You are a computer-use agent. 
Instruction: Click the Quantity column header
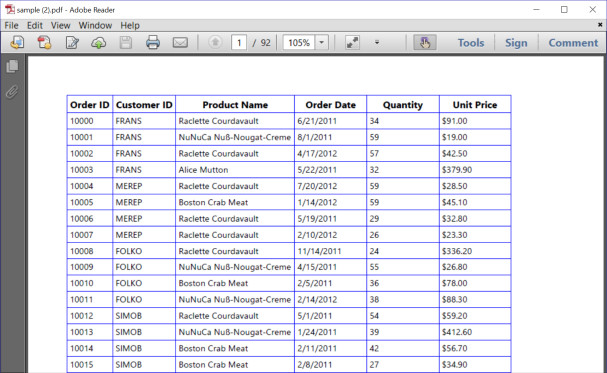tap(403, 105)
